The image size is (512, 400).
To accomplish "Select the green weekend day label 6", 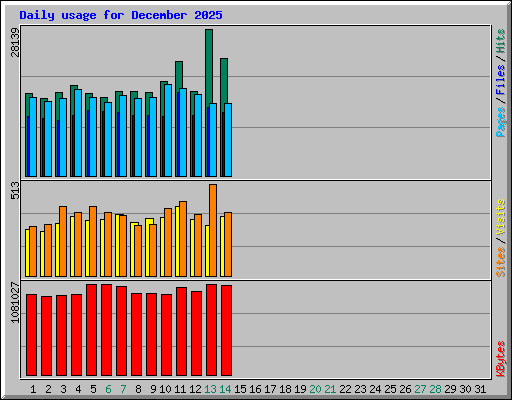I will point(108,389).
